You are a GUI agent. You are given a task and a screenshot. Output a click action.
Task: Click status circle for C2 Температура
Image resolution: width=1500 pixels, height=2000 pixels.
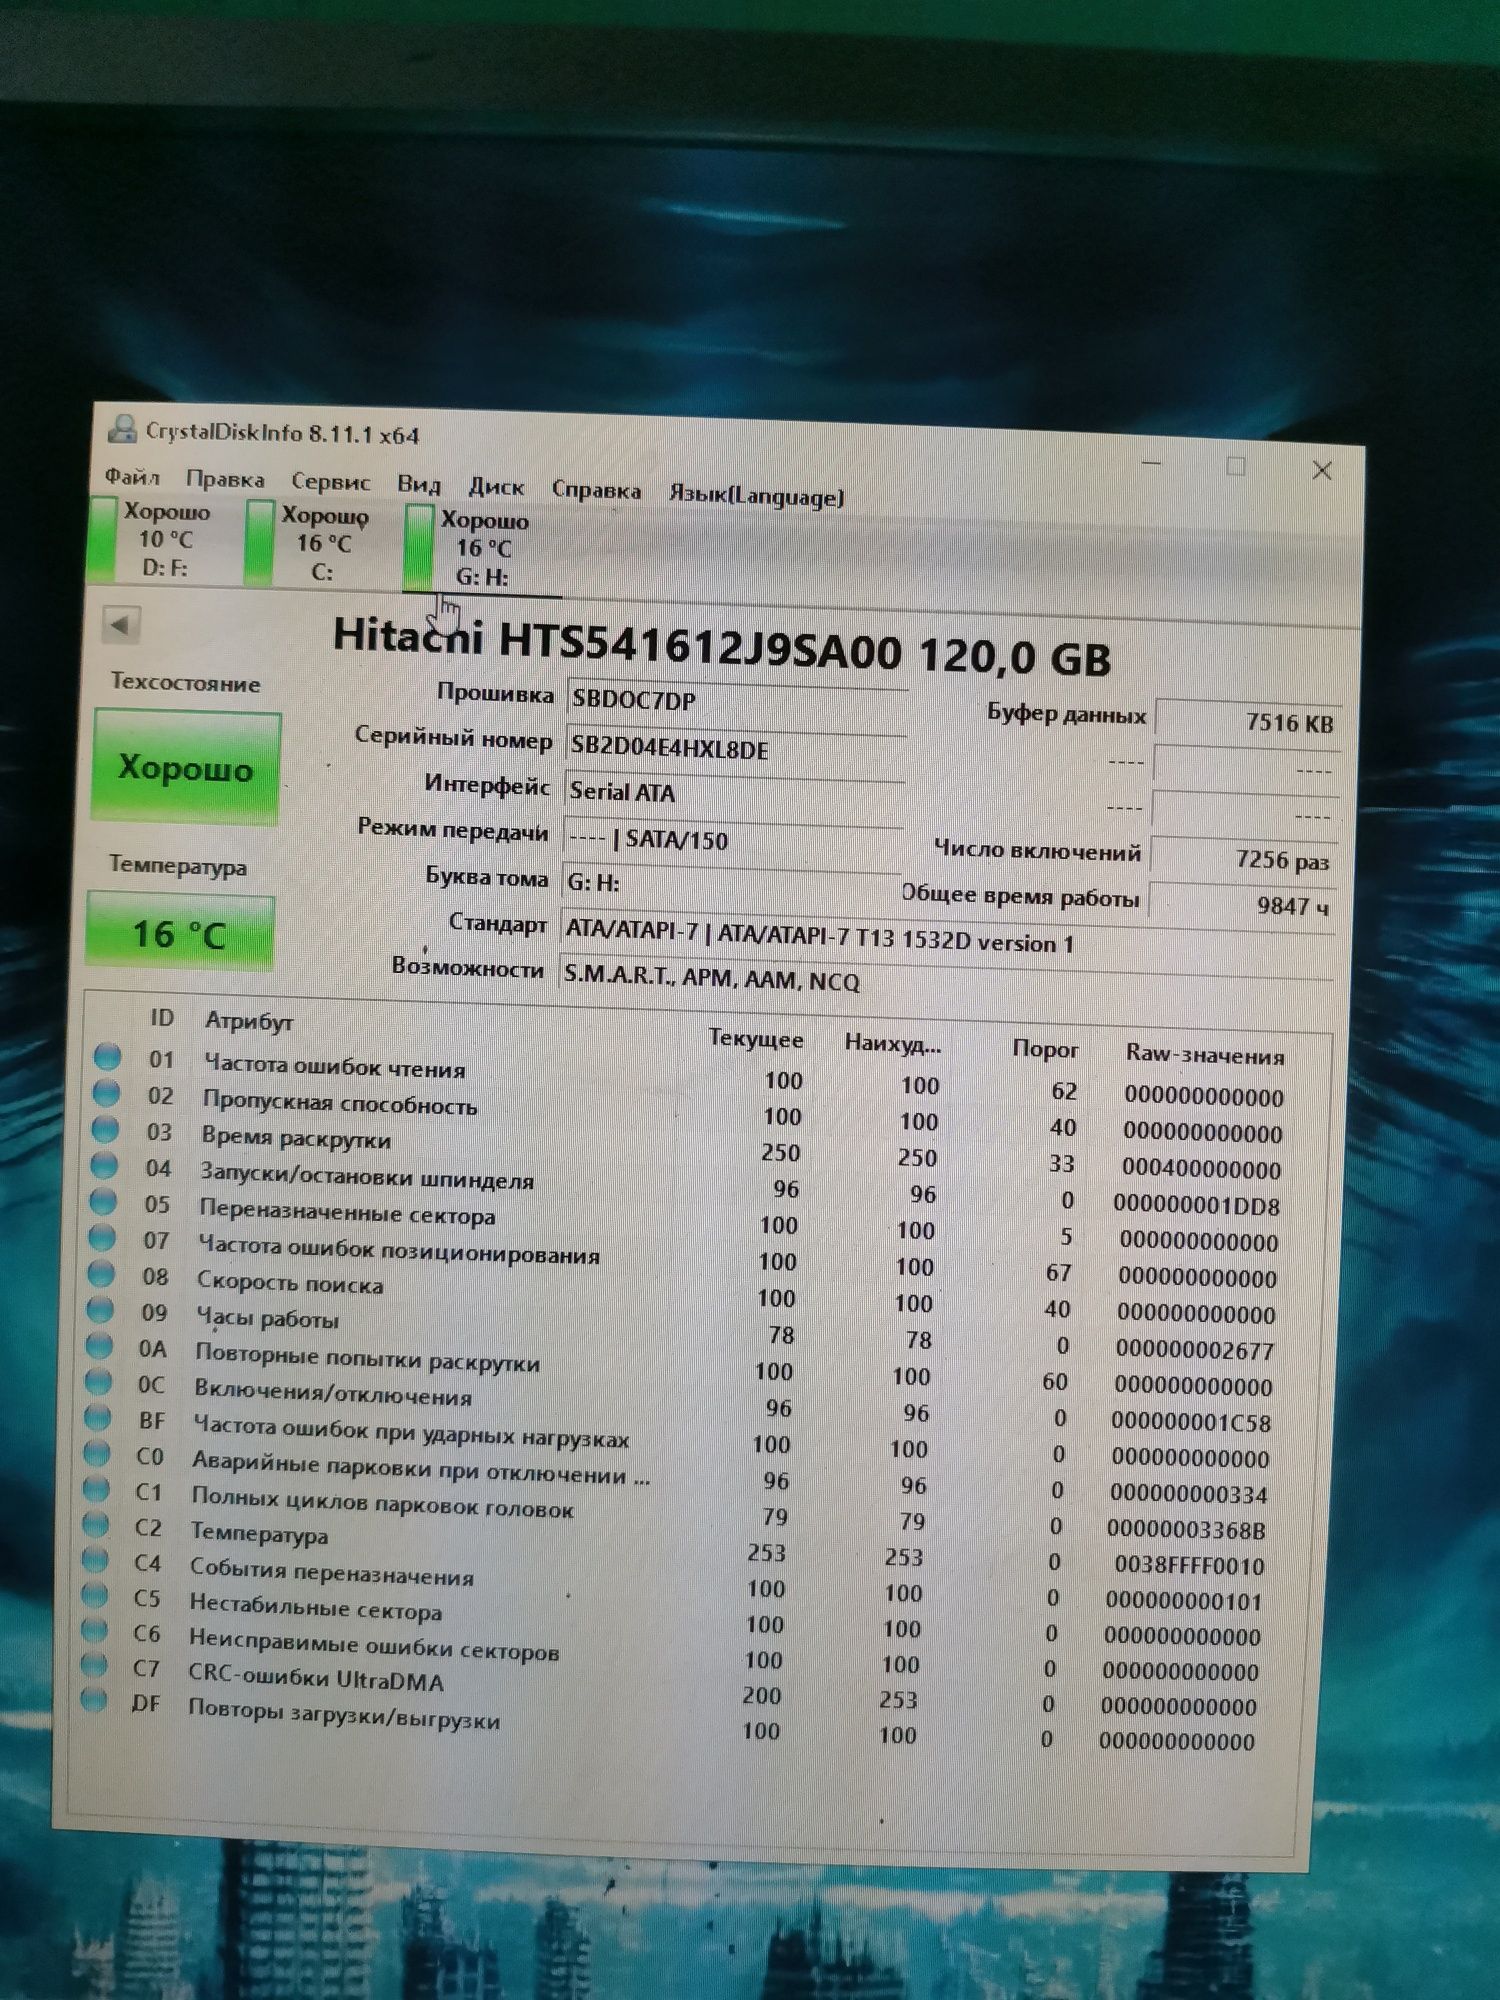coord(95,1525)
